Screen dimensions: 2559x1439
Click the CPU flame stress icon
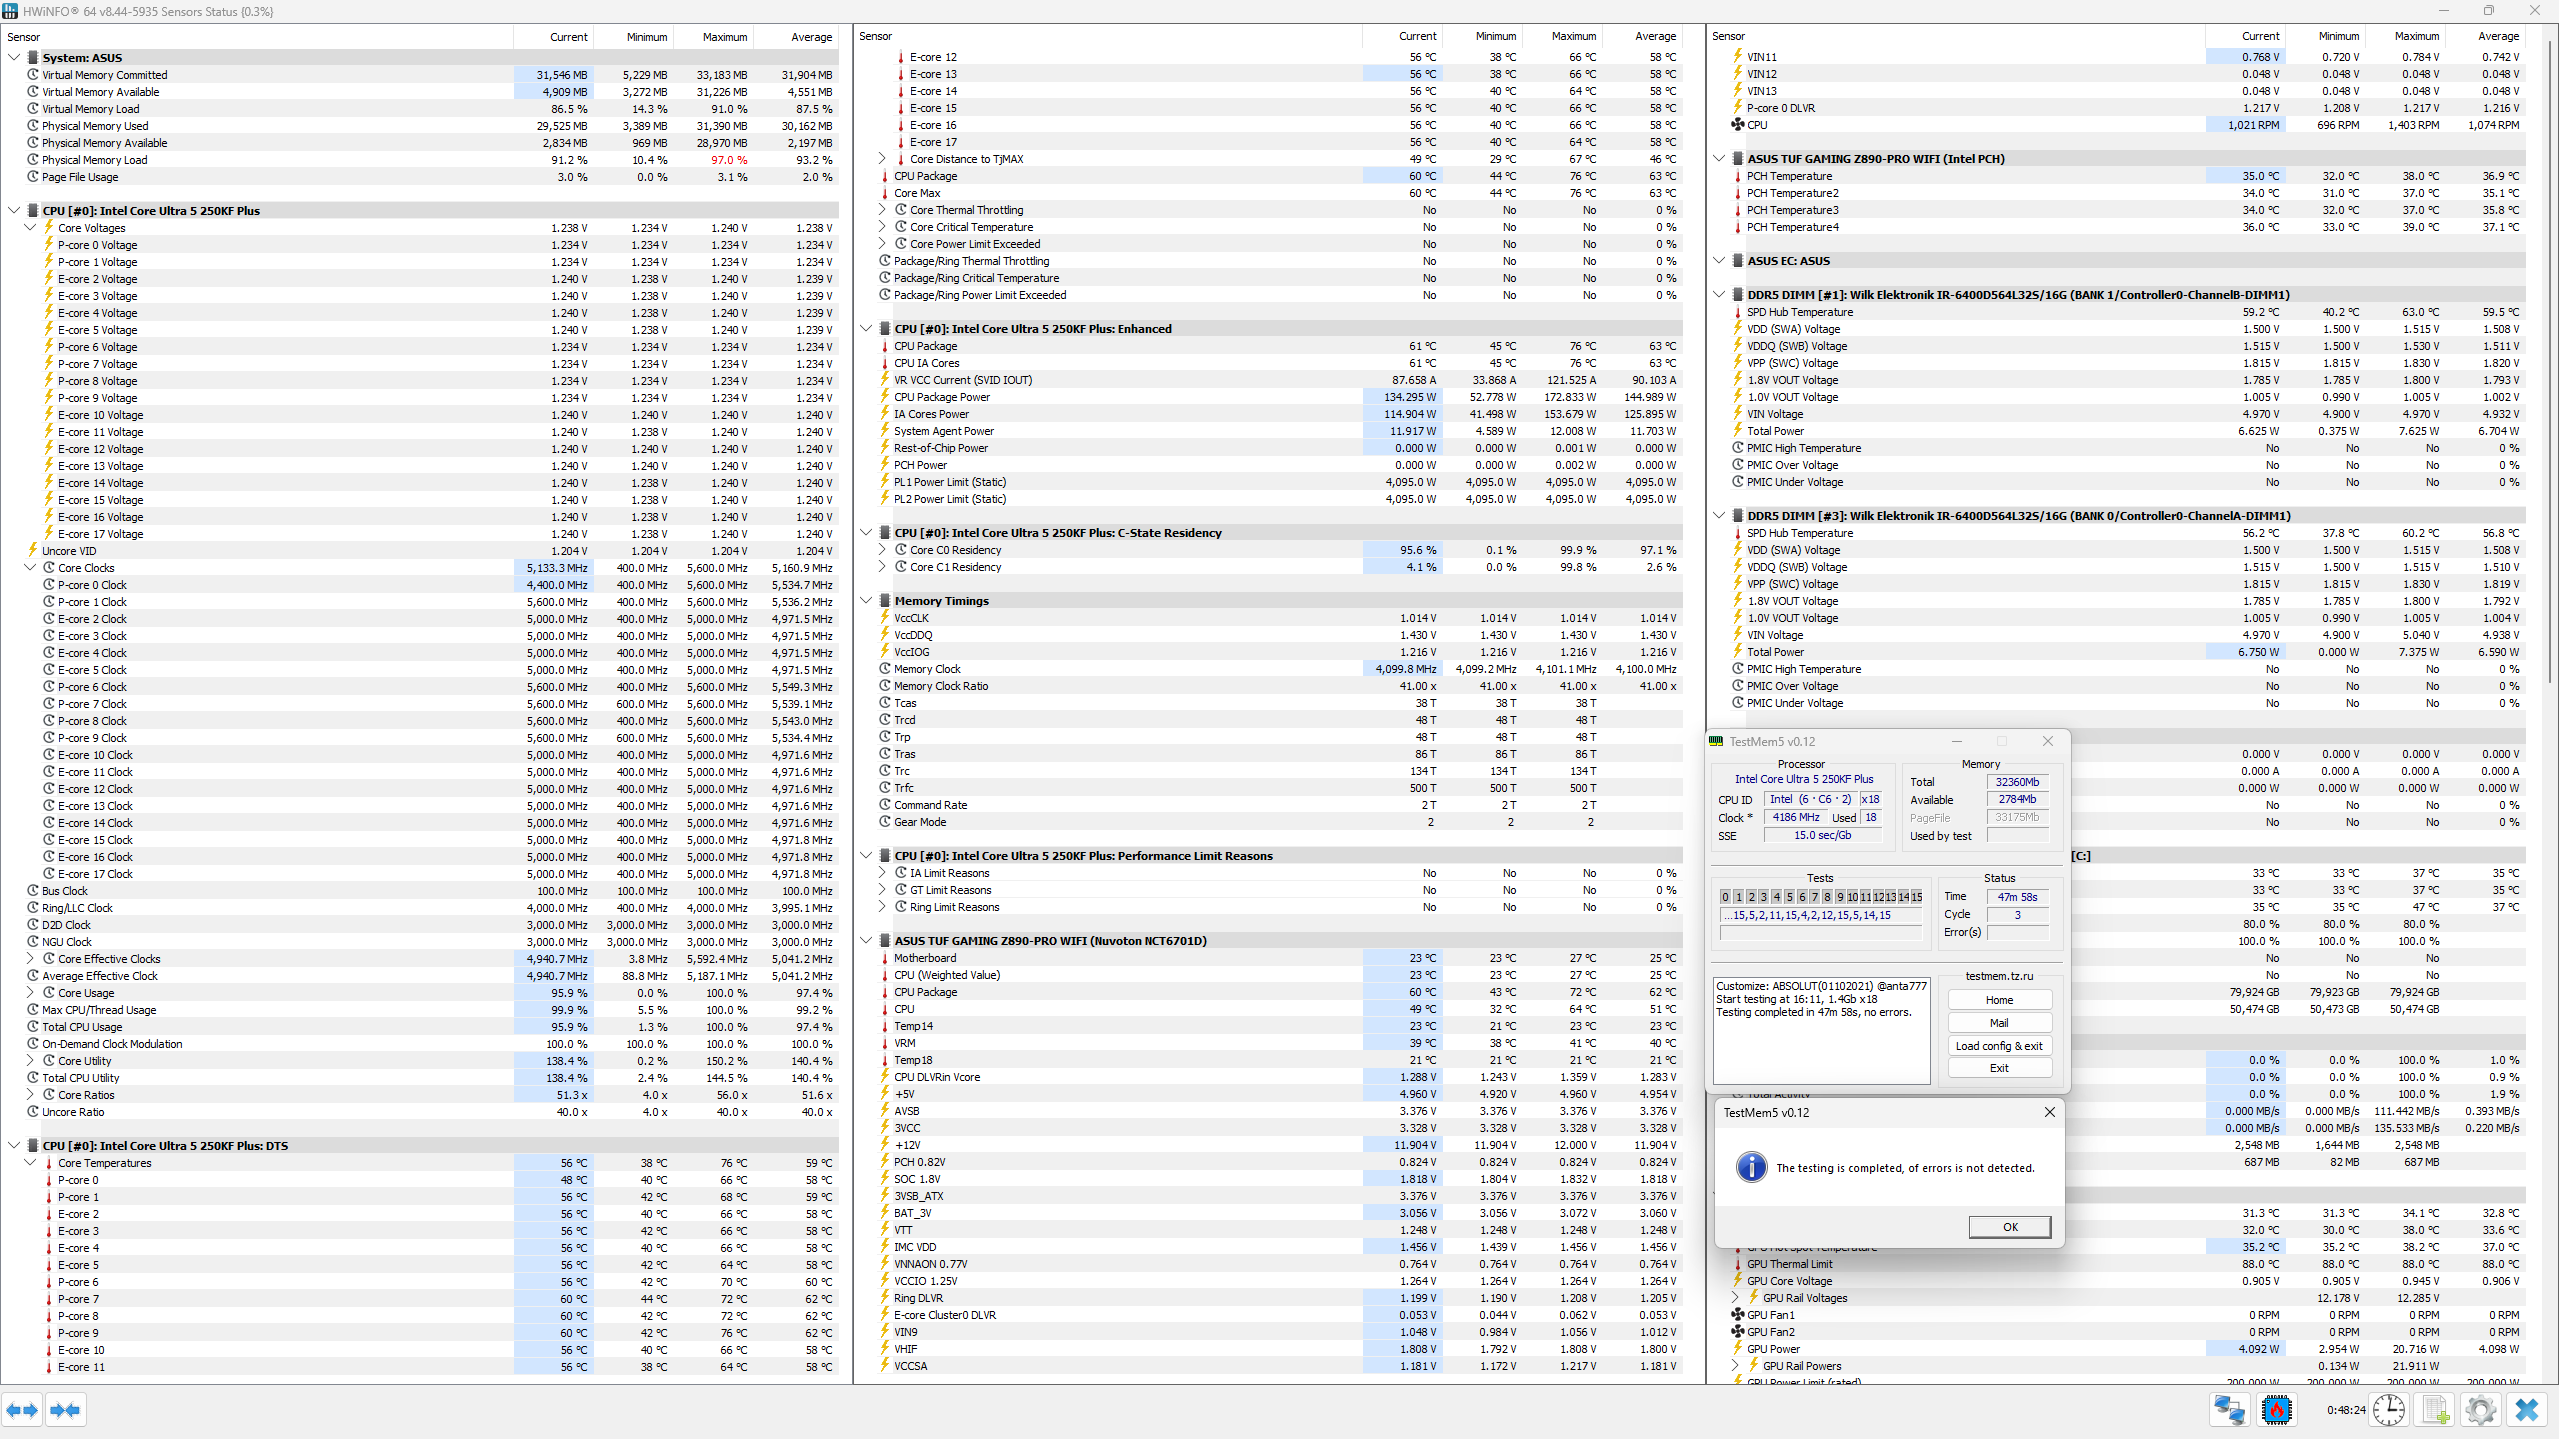pos(2277,1410)
